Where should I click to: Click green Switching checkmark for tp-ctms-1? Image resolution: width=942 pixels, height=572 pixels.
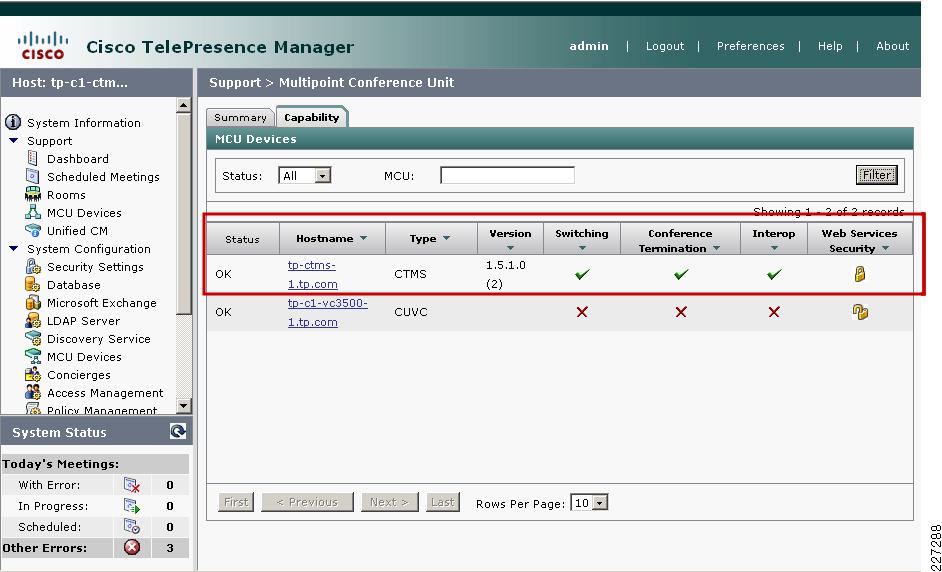point(582,275)
